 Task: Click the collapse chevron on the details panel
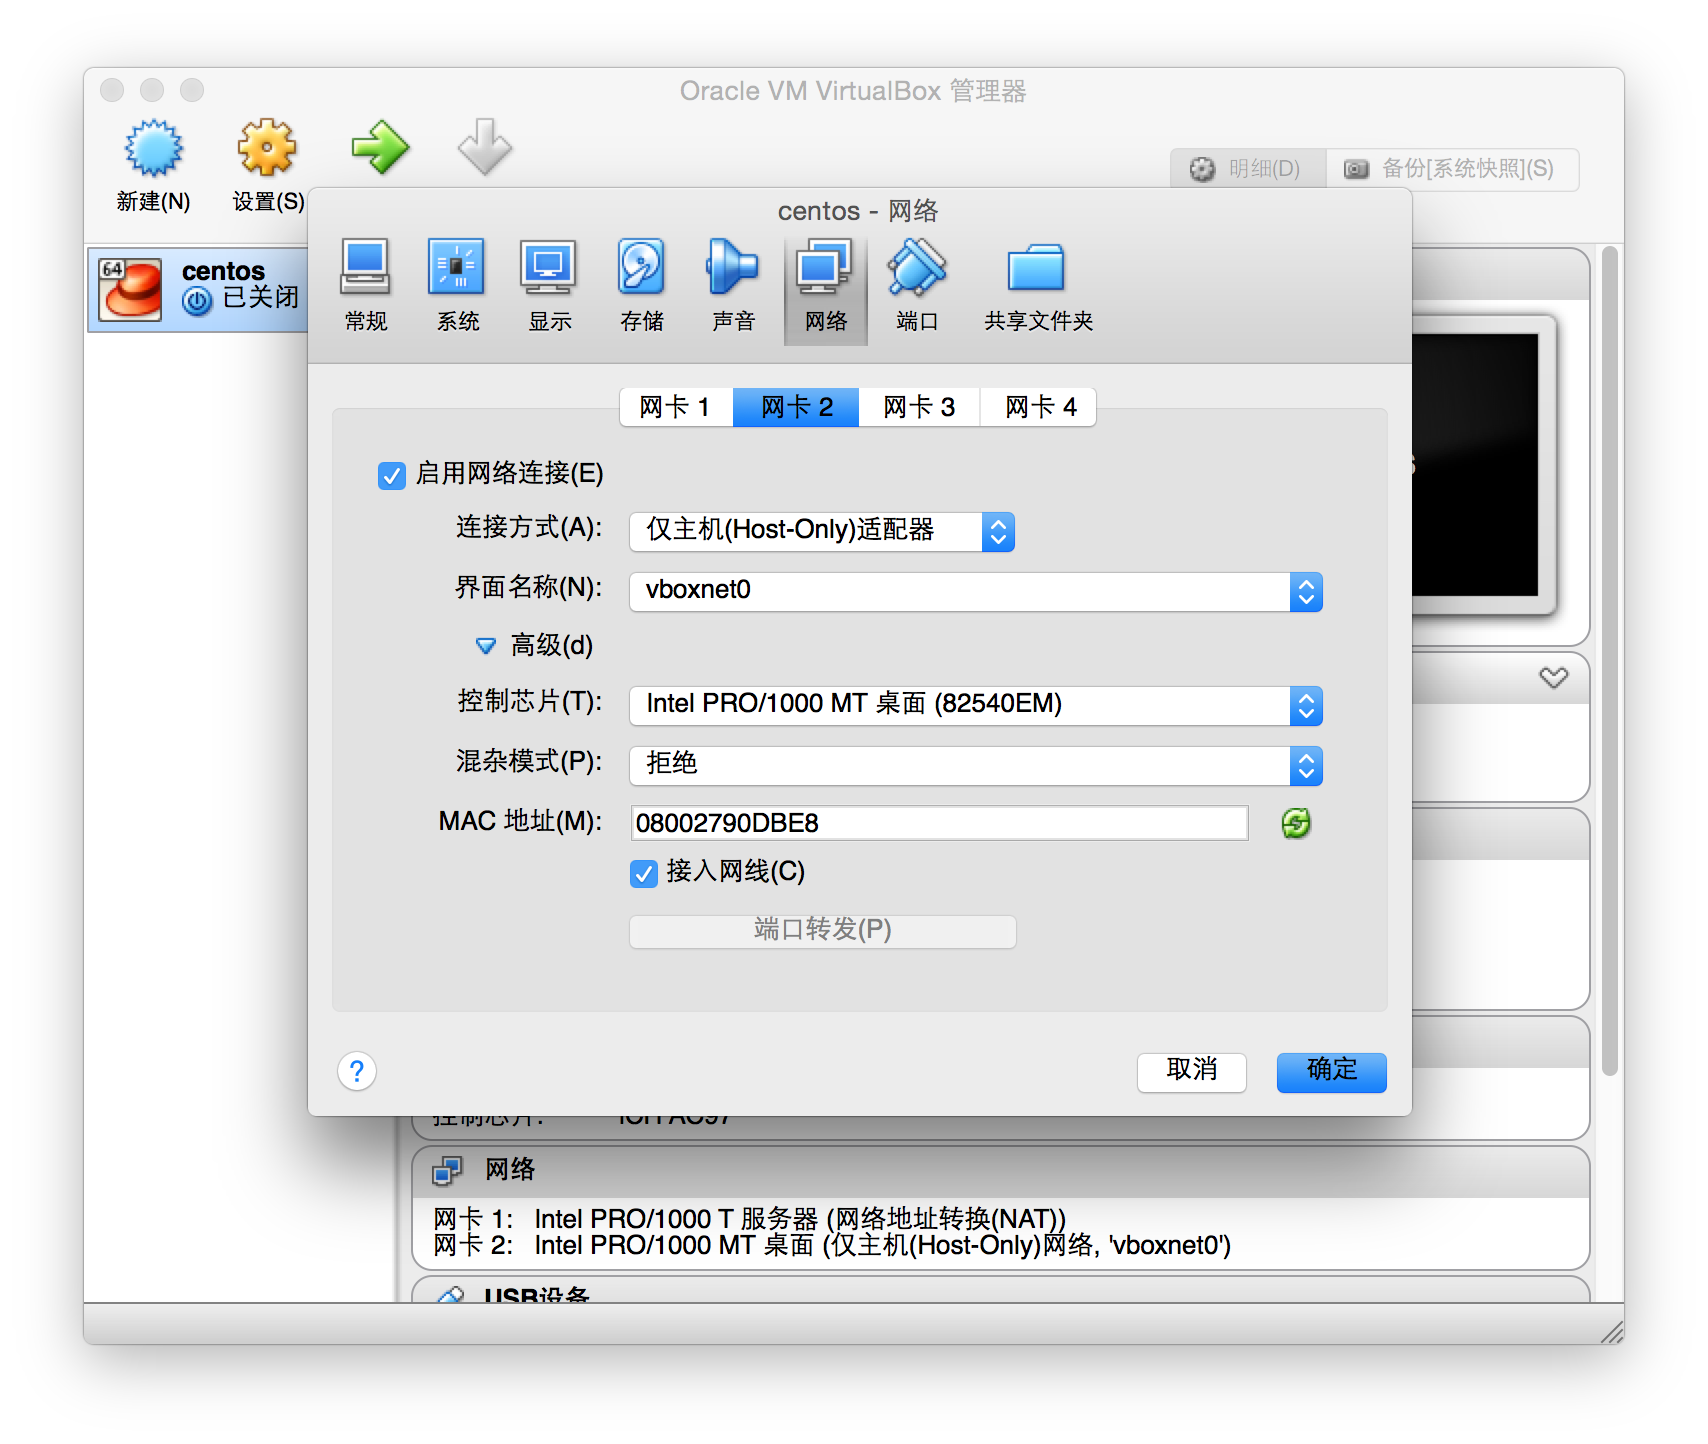point(1553,678)
